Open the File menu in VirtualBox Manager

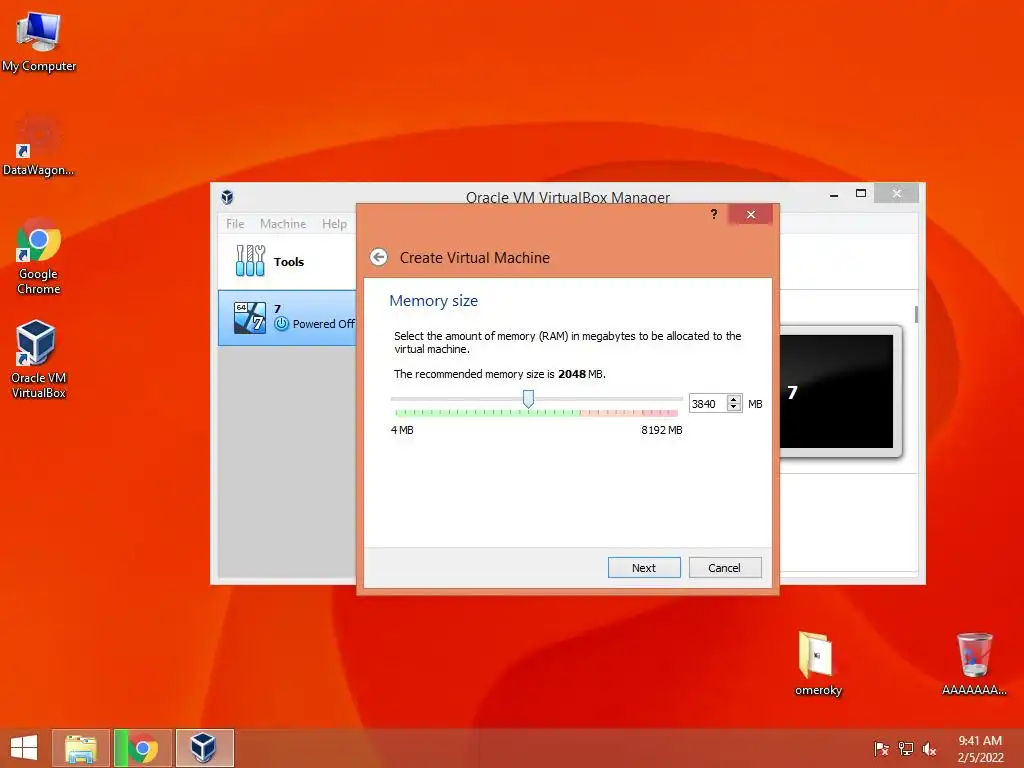[235, 223]
